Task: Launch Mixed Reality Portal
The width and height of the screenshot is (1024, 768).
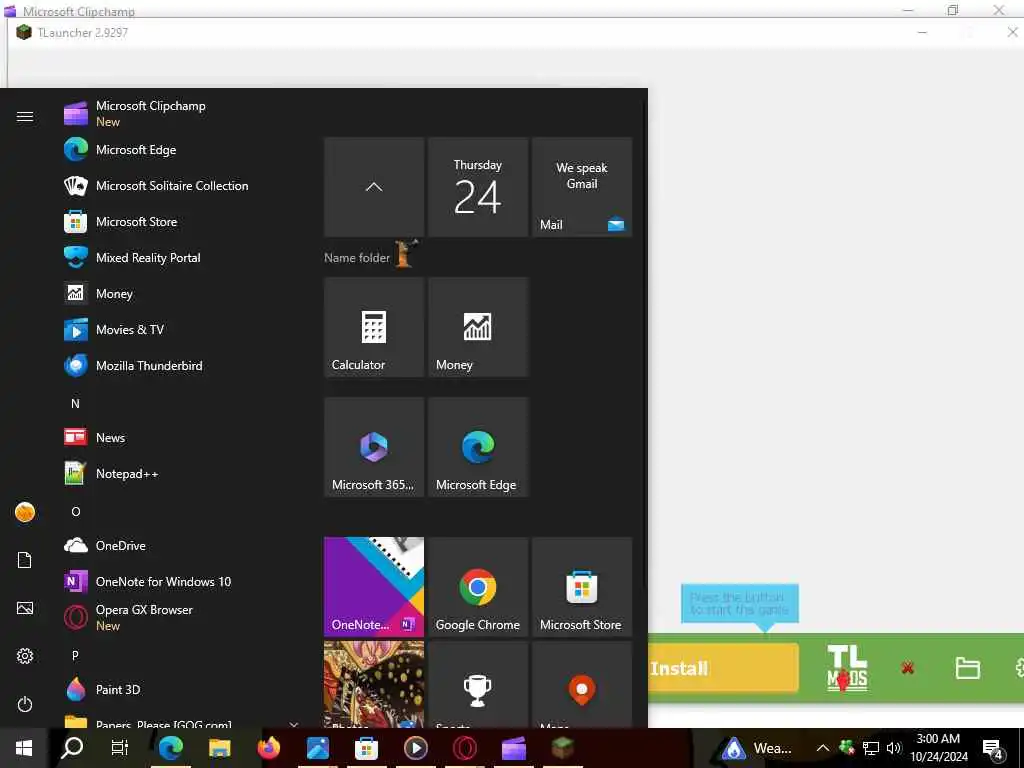Action: [x=183, y=257]
